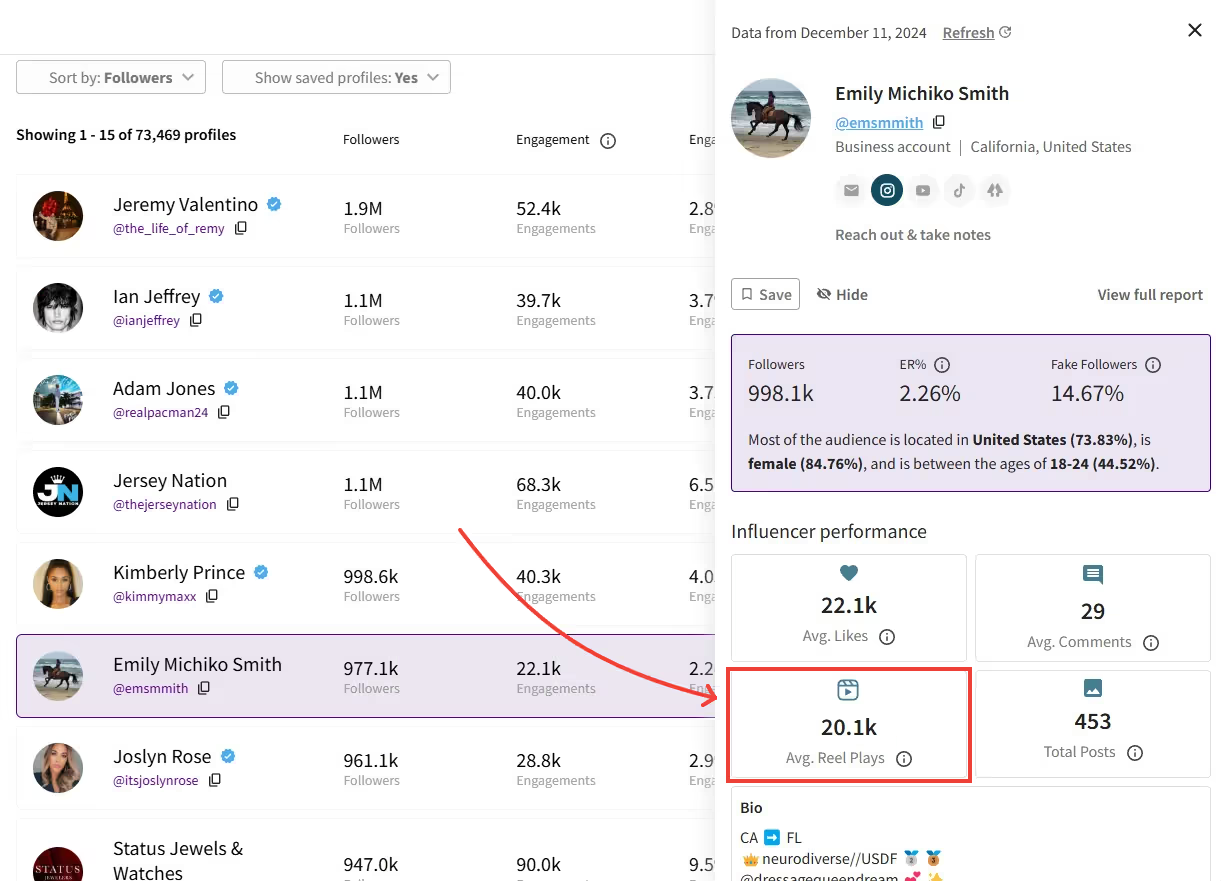Copy handle @itsjoslynrose icon
Image resolution: width=1221 pixels, height=881 pixels.
[214, 780]
